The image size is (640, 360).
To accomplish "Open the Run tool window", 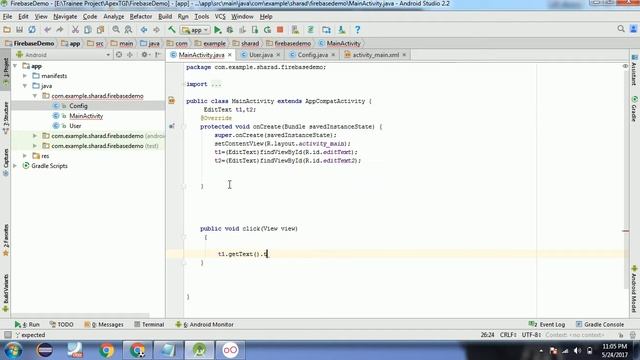I will pos(27,324).
